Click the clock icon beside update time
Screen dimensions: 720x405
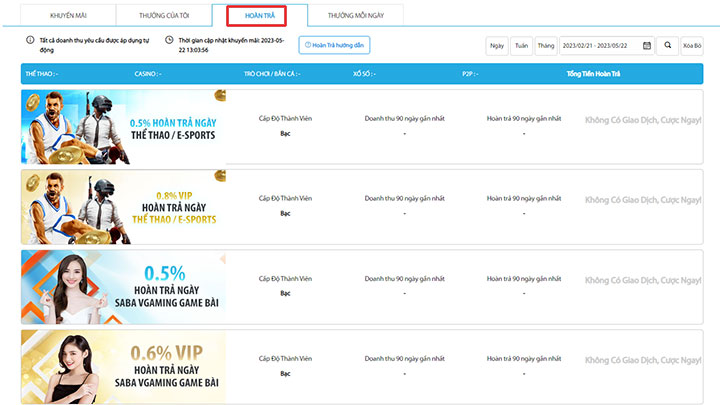point(169,40)
